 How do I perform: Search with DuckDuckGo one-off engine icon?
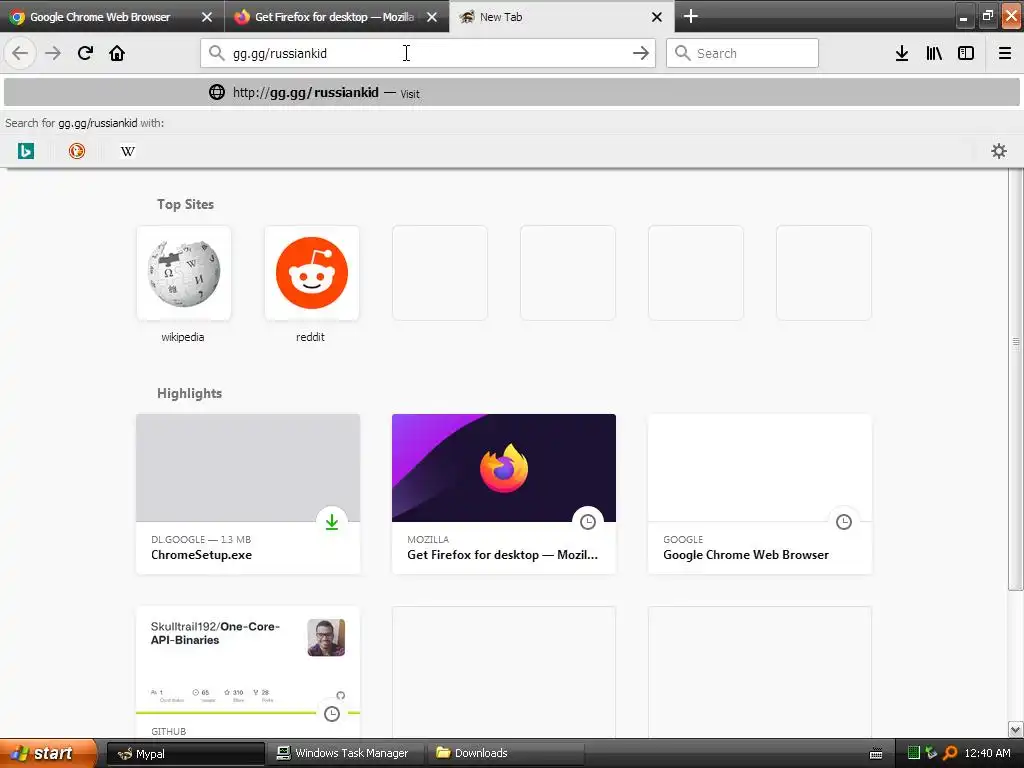76,151
